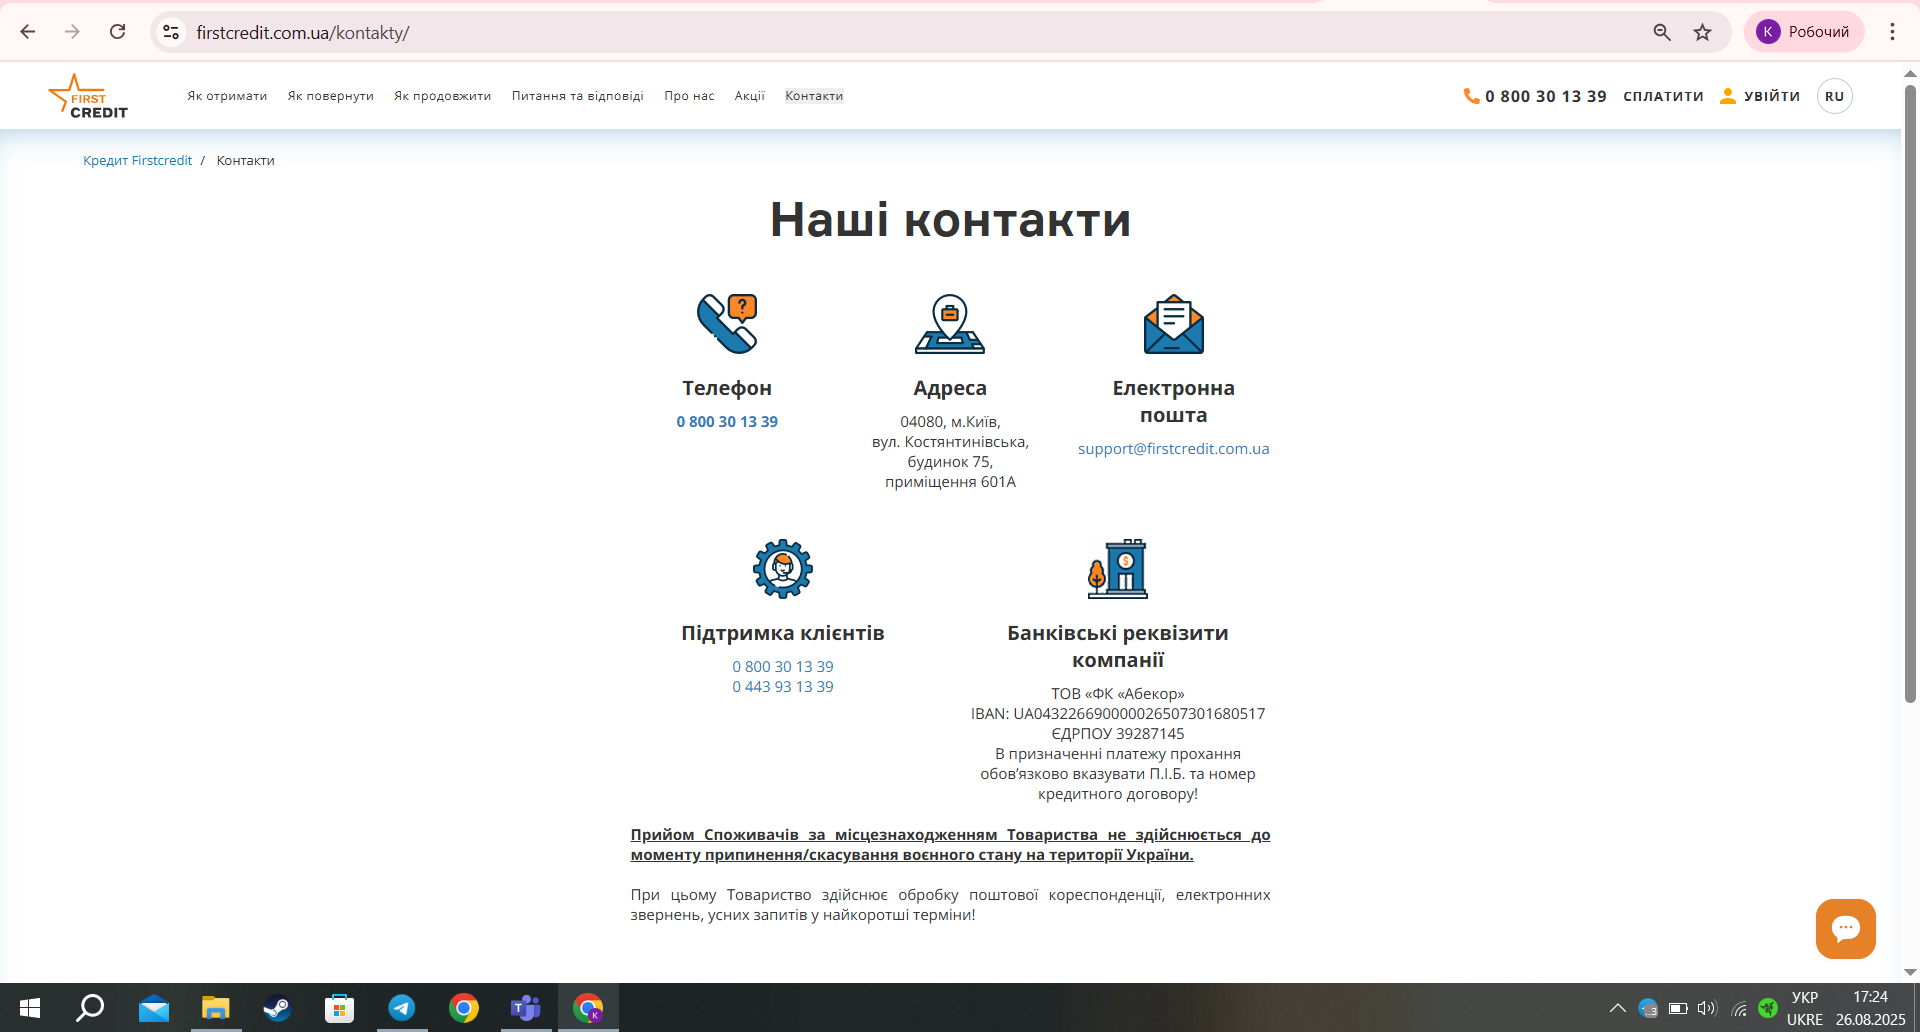Viewport: 1920px width, 1032px height.
Task: Click the browser forward arrow
Action: tap(72, 32)
